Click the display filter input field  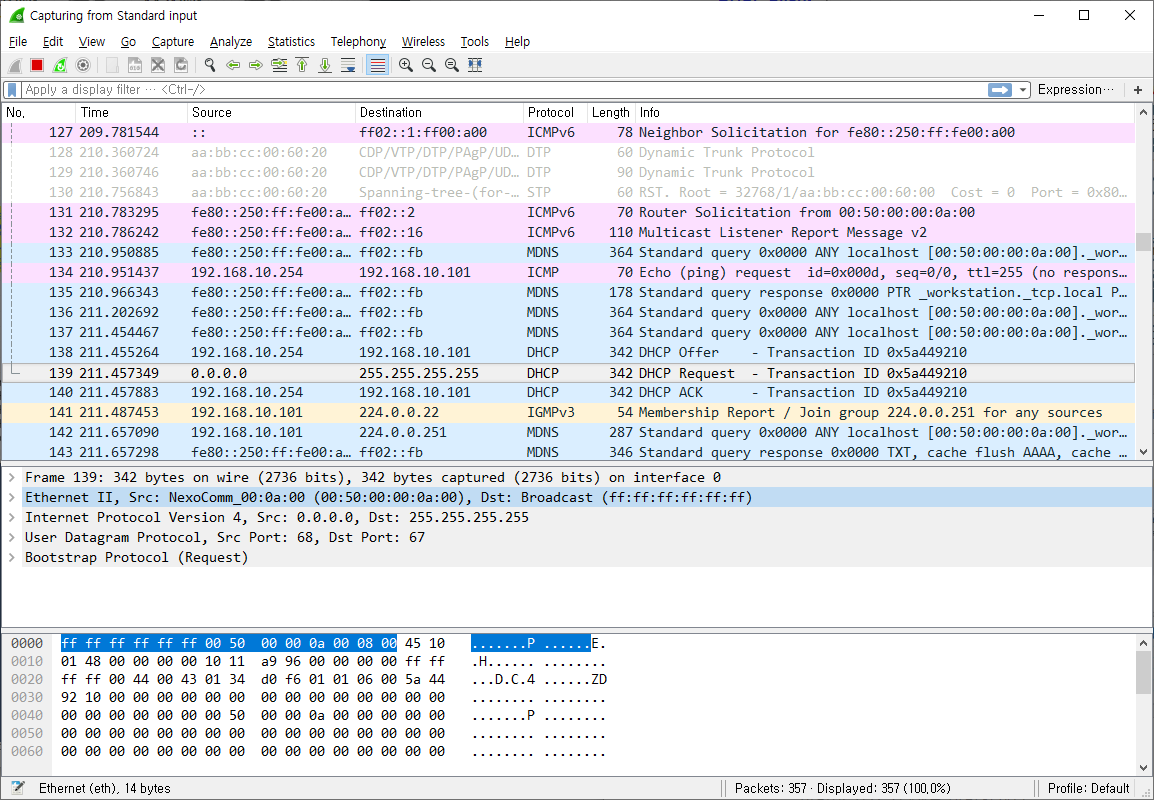click(504, 90)
